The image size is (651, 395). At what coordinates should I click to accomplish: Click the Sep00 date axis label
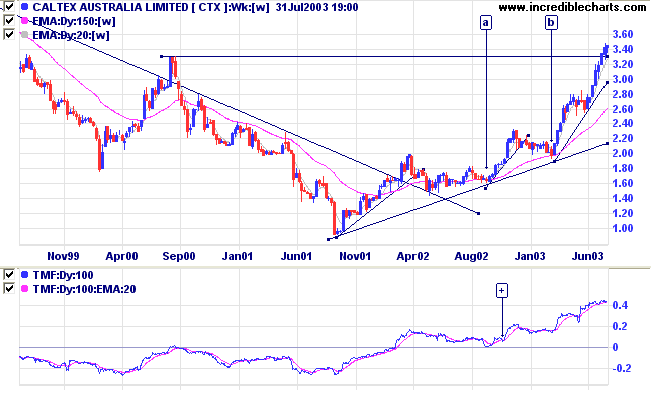pyautogui.click(x=179, y=256)
